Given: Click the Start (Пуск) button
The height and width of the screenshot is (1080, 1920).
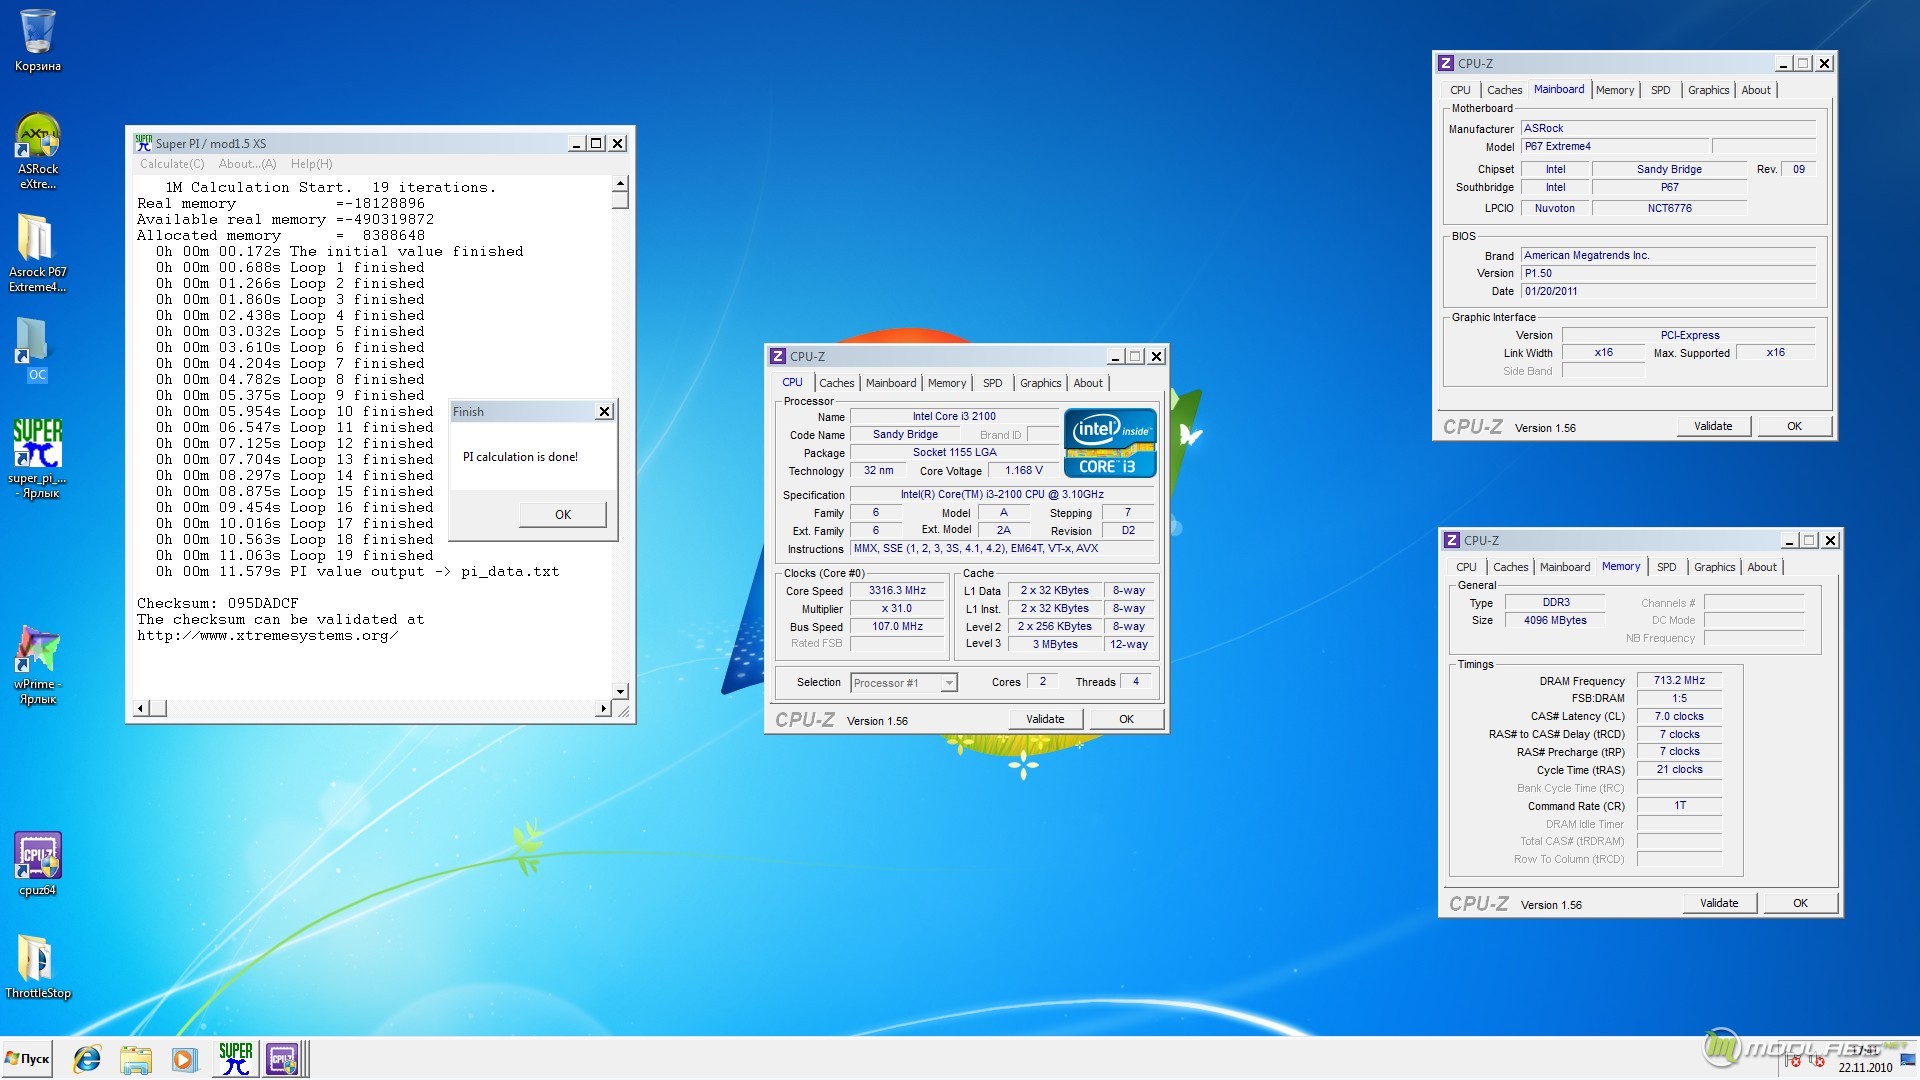Looking at the screenshot, I should tap(27, 1059).
